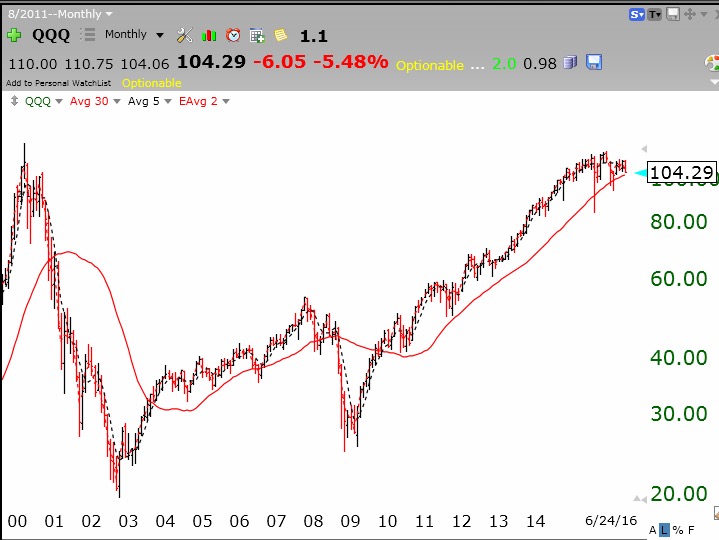Click the gray T time-link icon
The height and width of the screenshot is (540, 719).
(655, 15)
